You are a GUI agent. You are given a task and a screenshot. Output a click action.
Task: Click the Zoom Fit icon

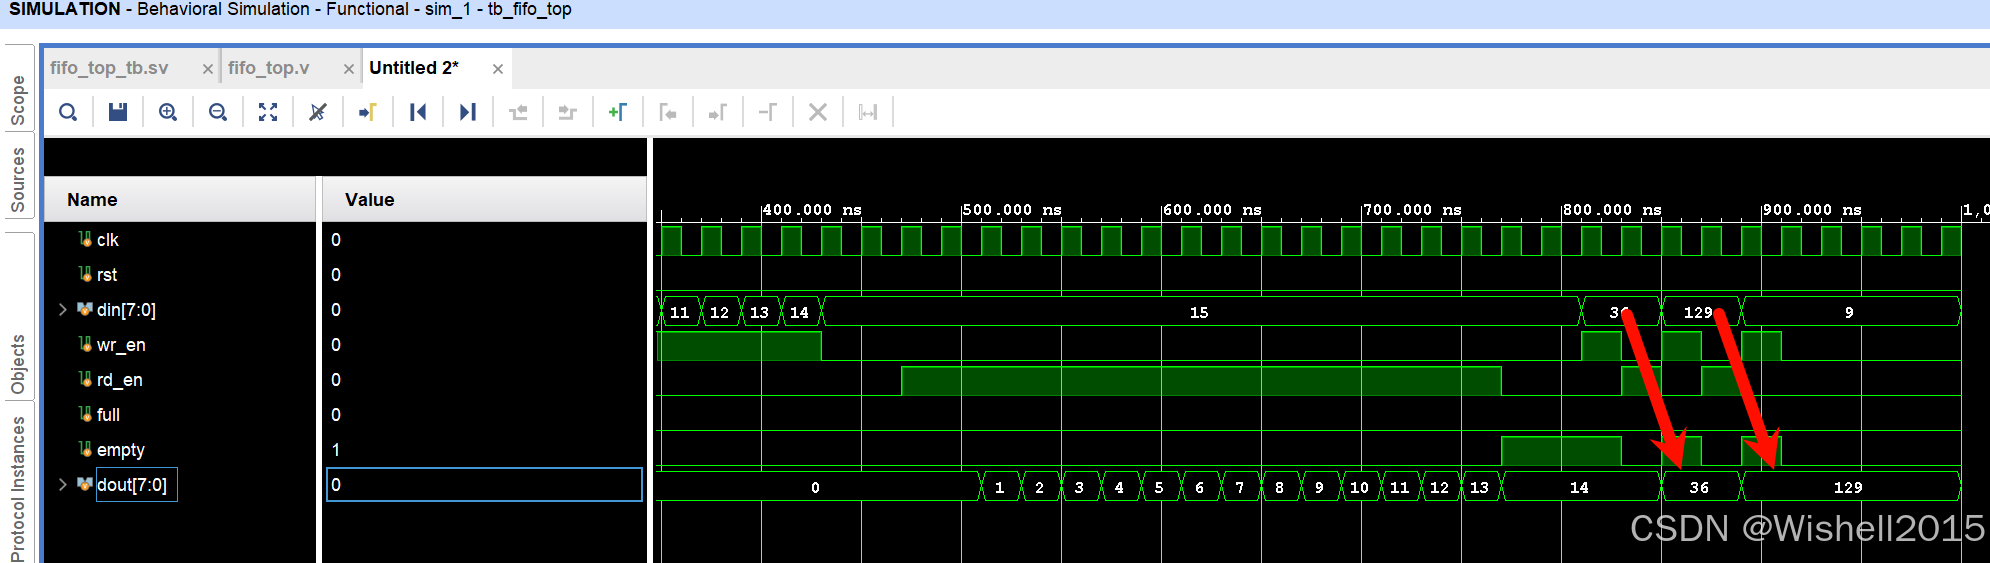[268, 112]
